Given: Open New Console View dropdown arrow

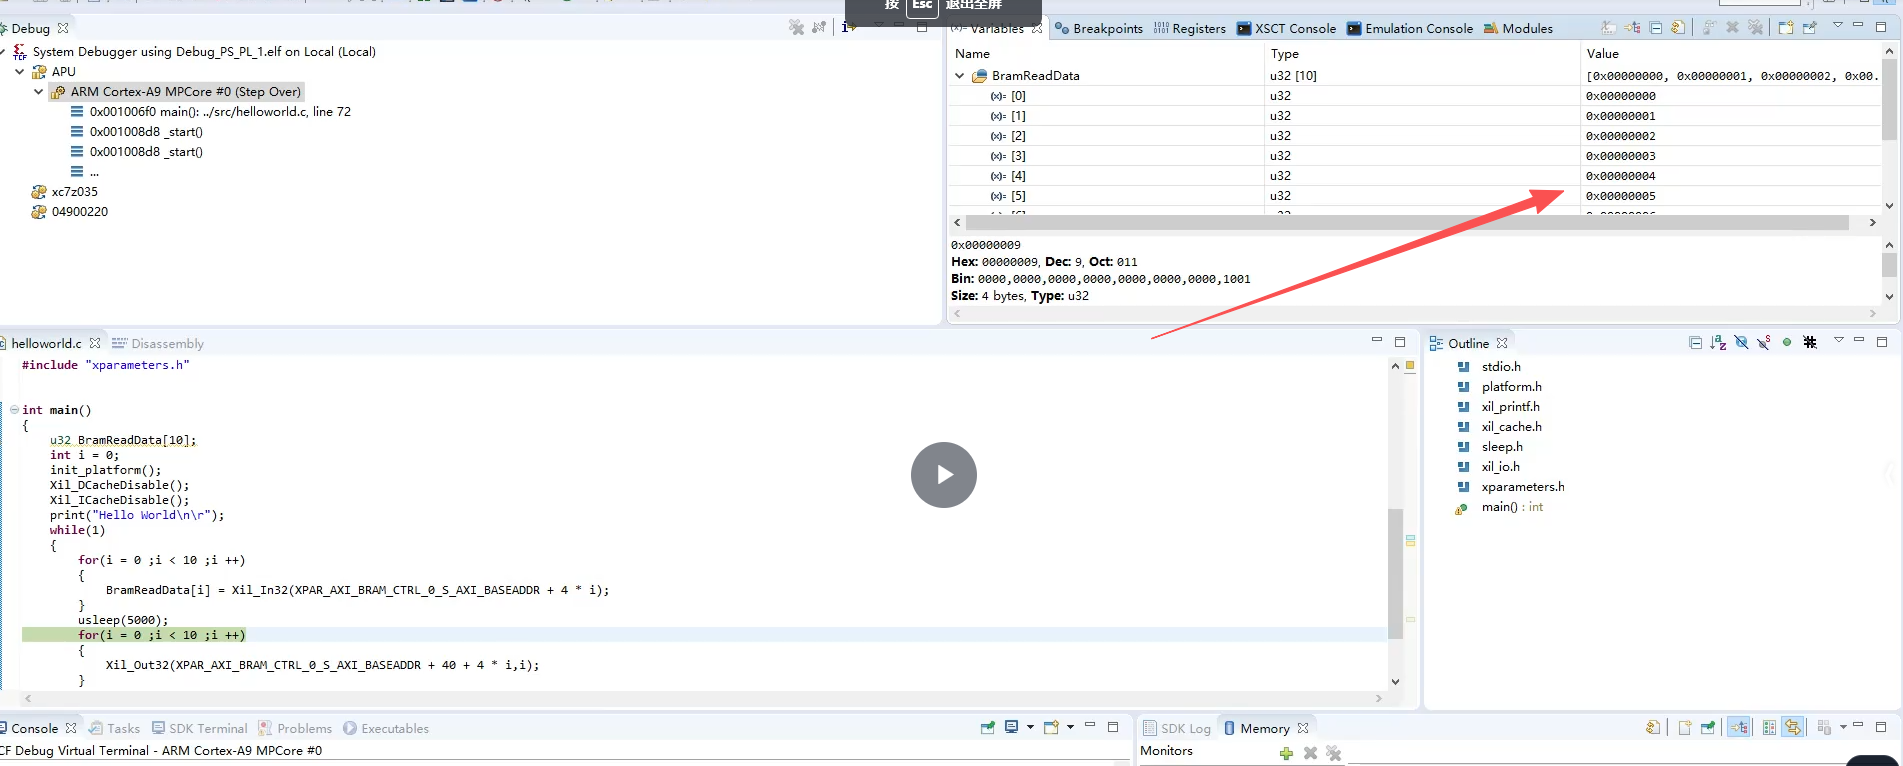Looking at the screenshot, I should 1070,727.
